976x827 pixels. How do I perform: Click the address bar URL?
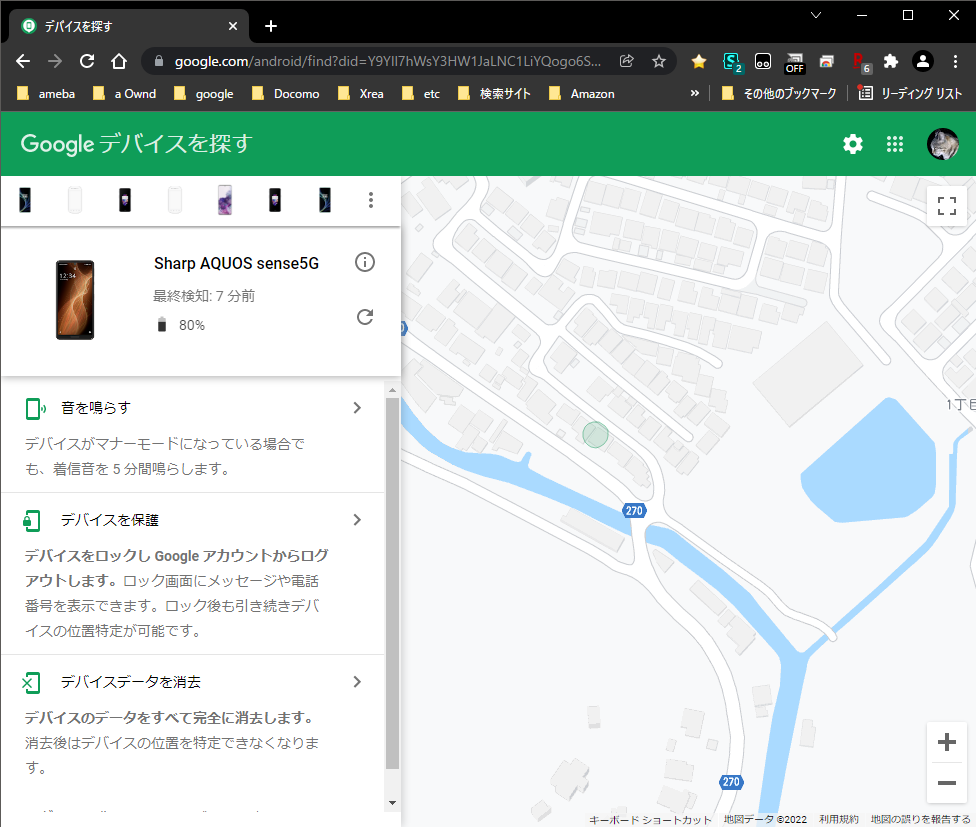coord(387,61)
